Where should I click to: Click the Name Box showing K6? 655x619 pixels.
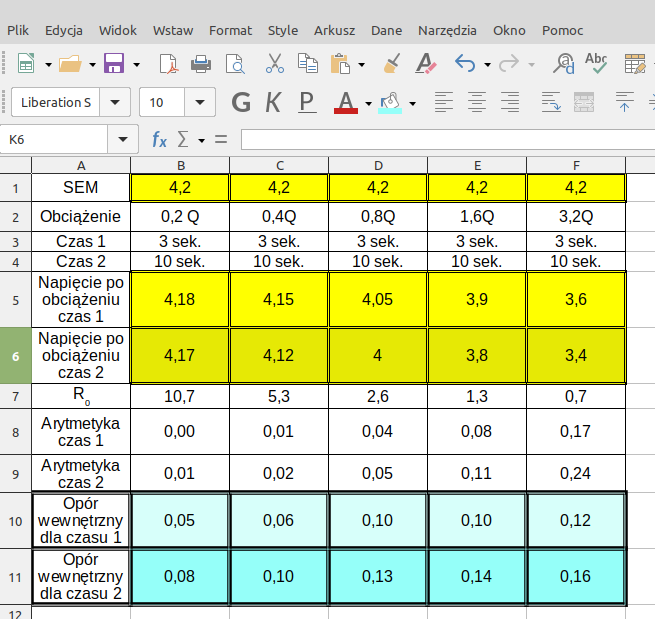pyautogui.click(x=53, y=139)
